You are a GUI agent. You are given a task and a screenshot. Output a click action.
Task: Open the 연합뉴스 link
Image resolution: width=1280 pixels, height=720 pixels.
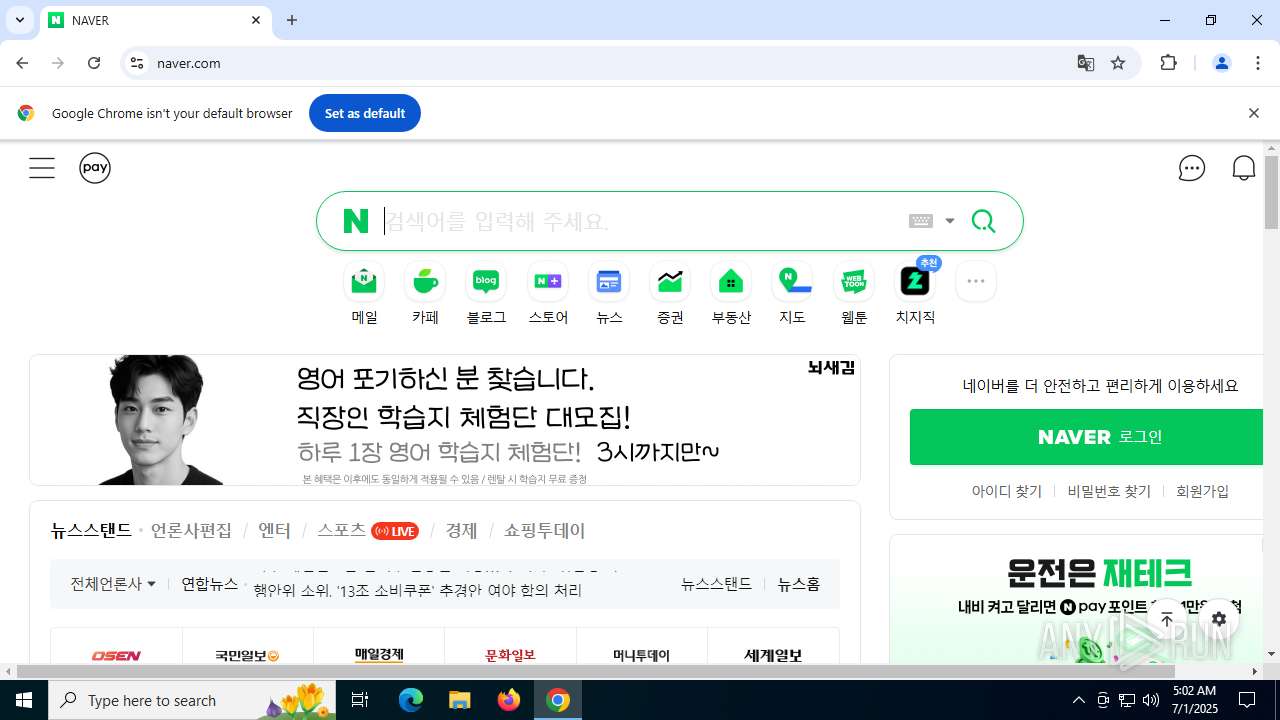pos(209,584)
